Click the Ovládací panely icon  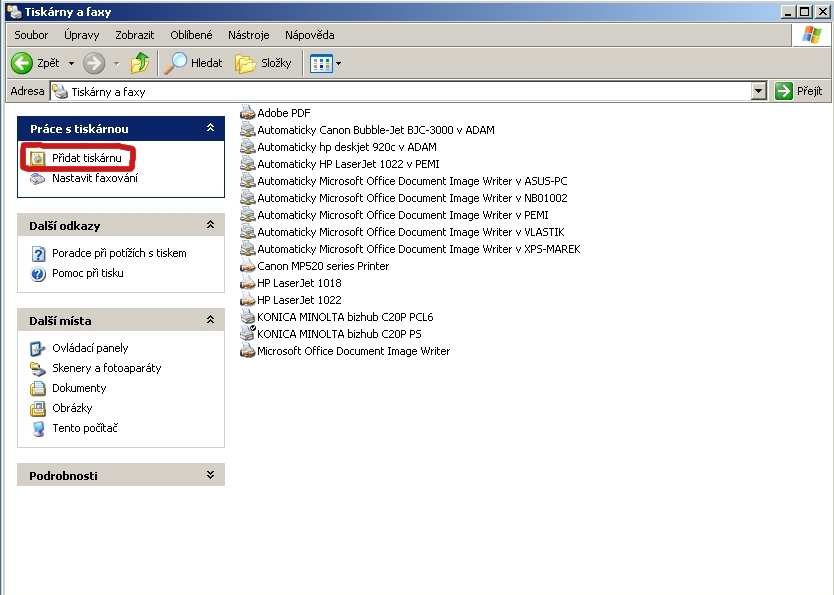click(x=37, y=349)
